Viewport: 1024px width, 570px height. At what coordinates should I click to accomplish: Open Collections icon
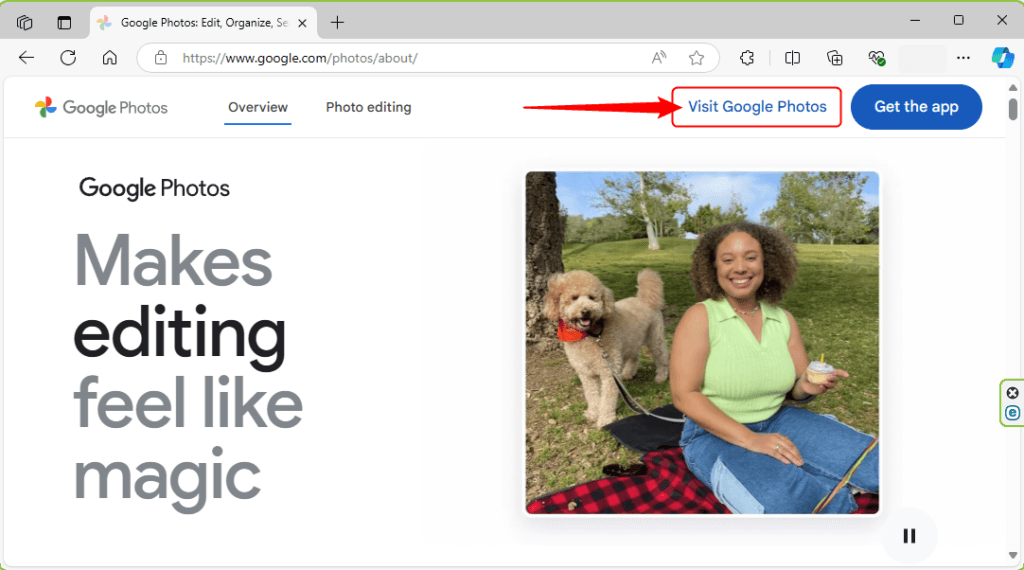pos(835,58)
